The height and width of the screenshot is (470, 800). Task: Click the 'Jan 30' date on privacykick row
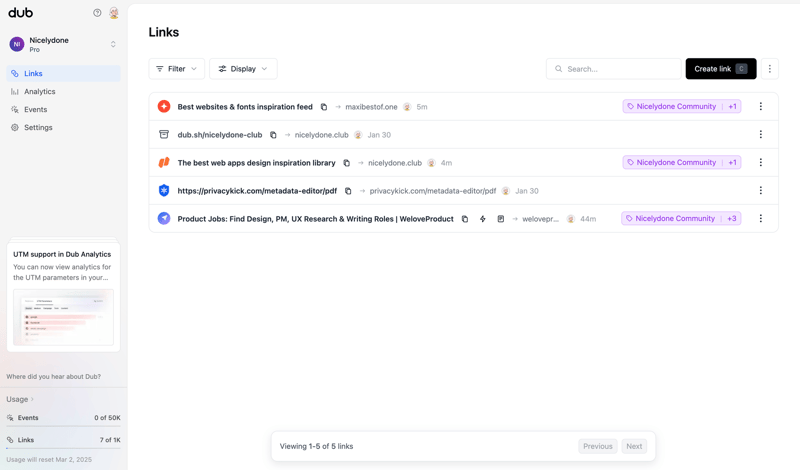pyautogui.click(x=527, y=191)
